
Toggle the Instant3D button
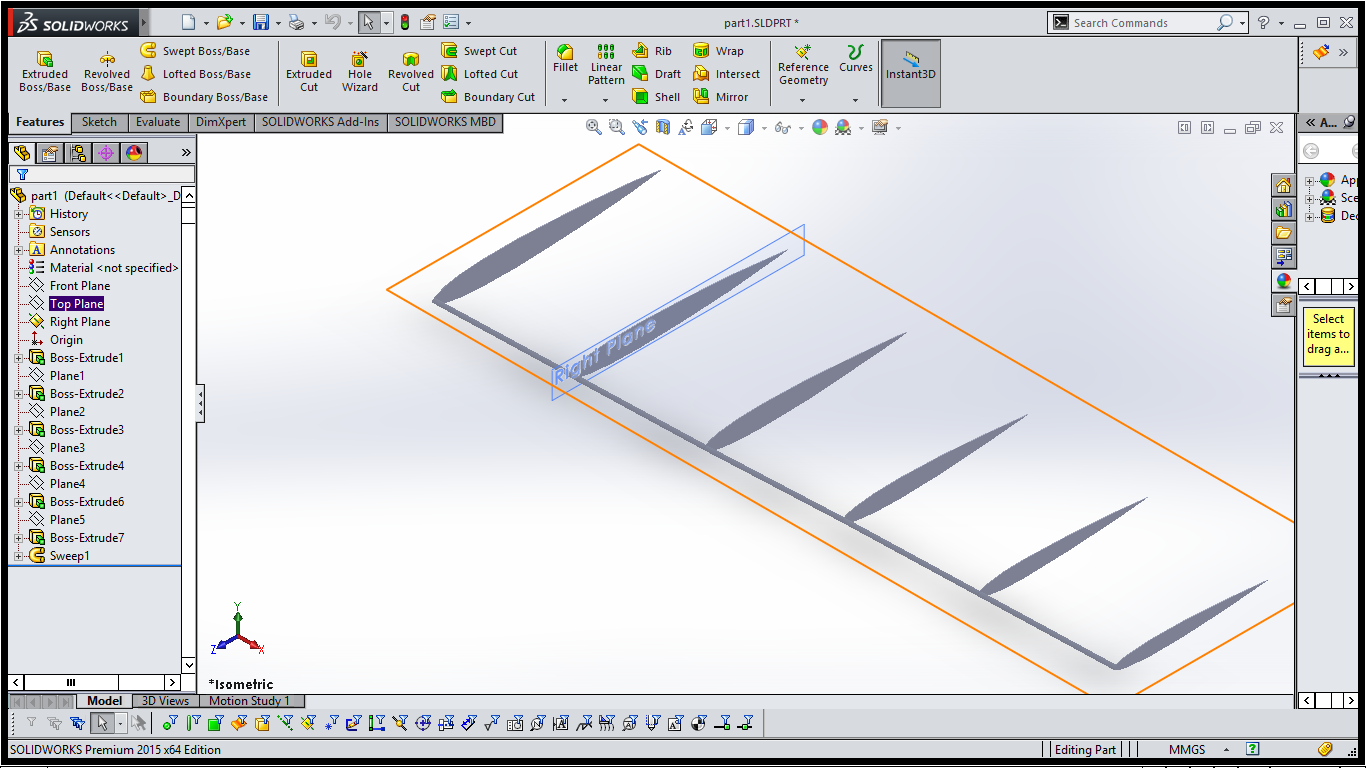coord(910,73)
